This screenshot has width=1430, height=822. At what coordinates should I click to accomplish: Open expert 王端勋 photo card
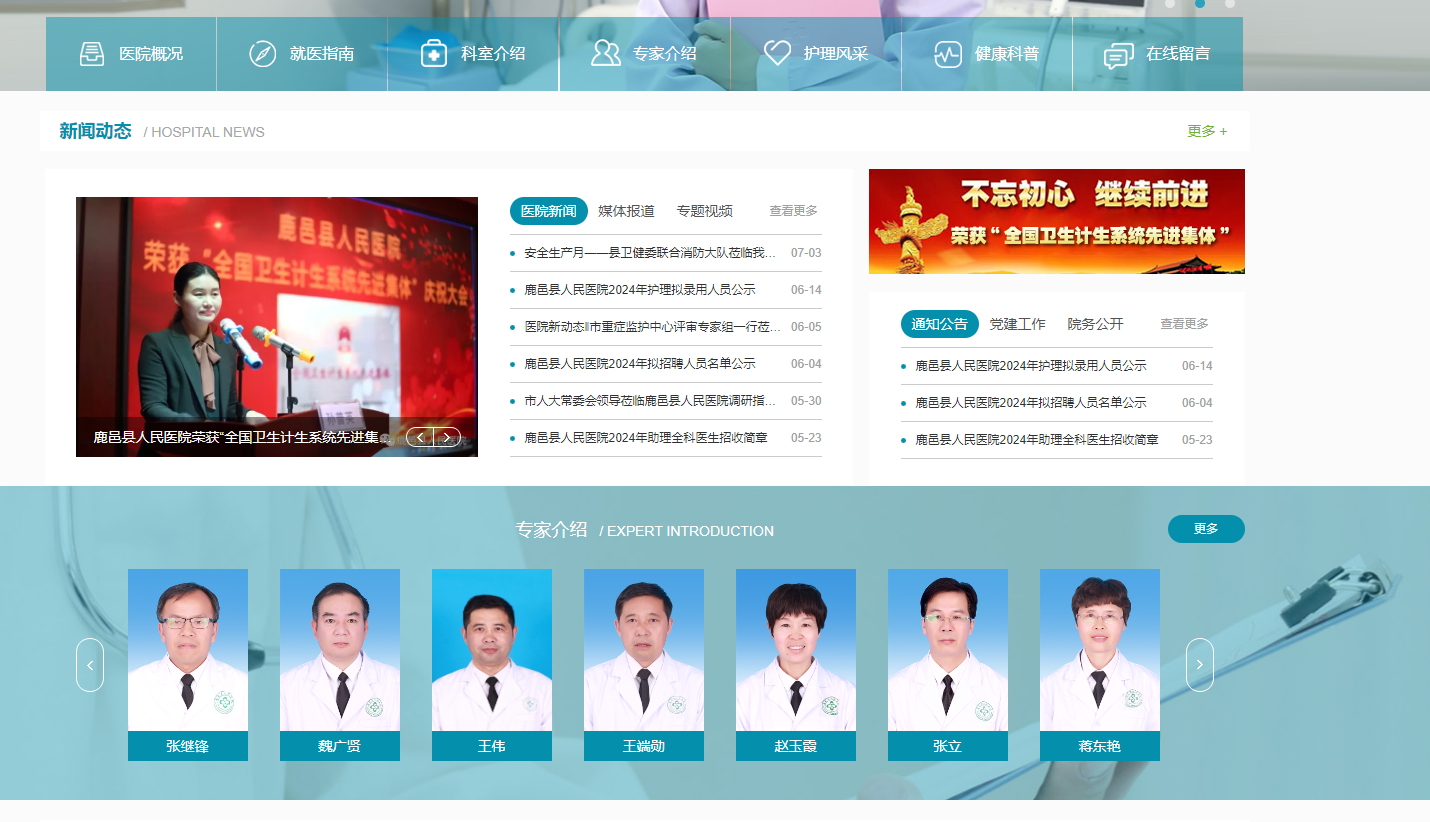(644, 665)
